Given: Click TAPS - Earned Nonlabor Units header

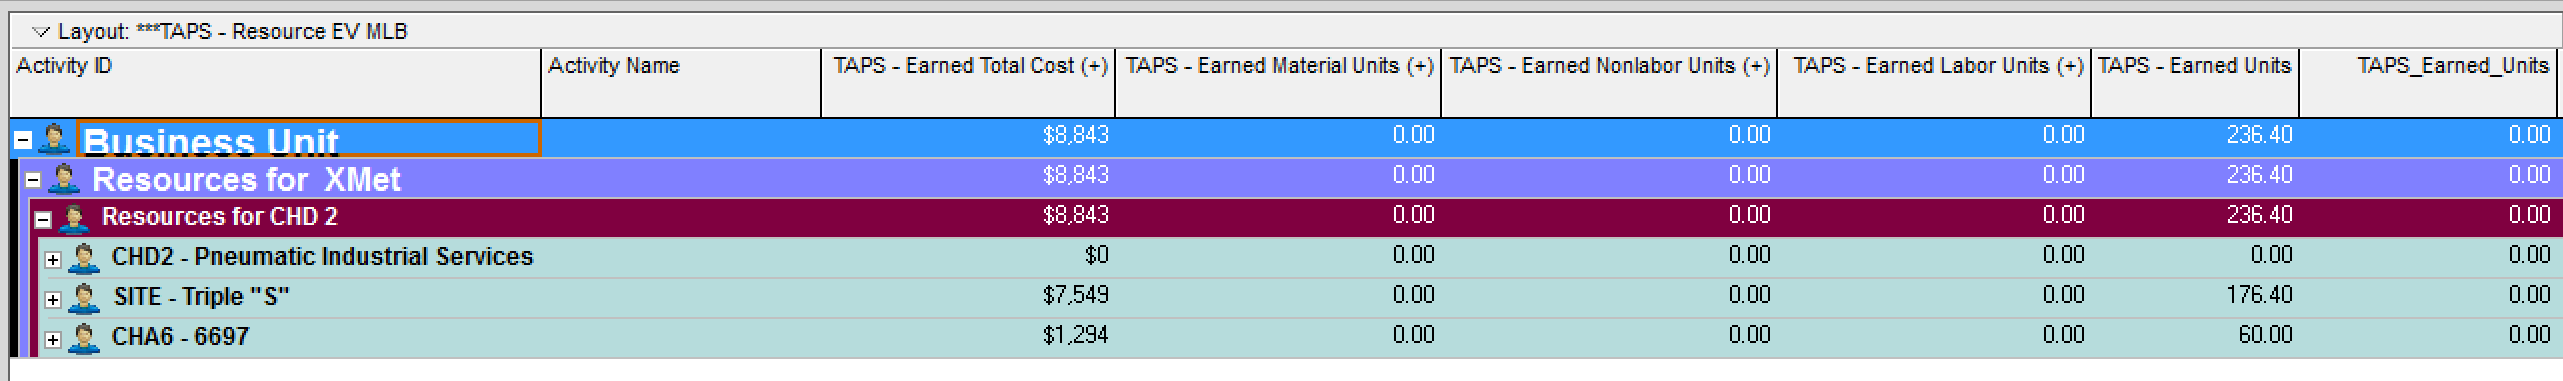Looking at the screenshot, I should click(x=1609, y=82).
